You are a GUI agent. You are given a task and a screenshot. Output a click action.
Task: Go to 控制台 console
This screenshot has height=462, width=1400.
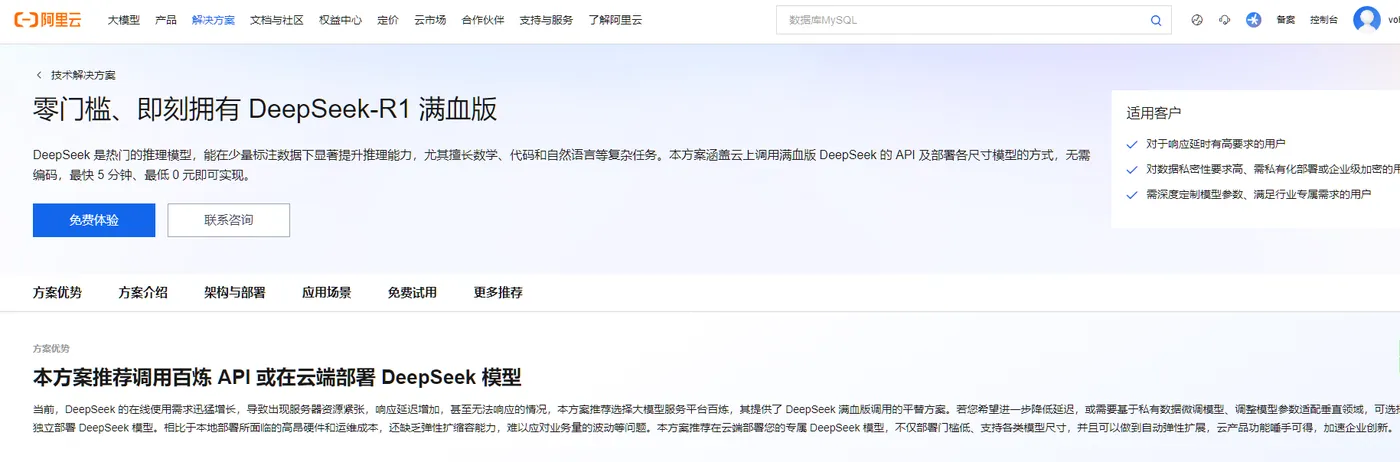click(1323, 20)
